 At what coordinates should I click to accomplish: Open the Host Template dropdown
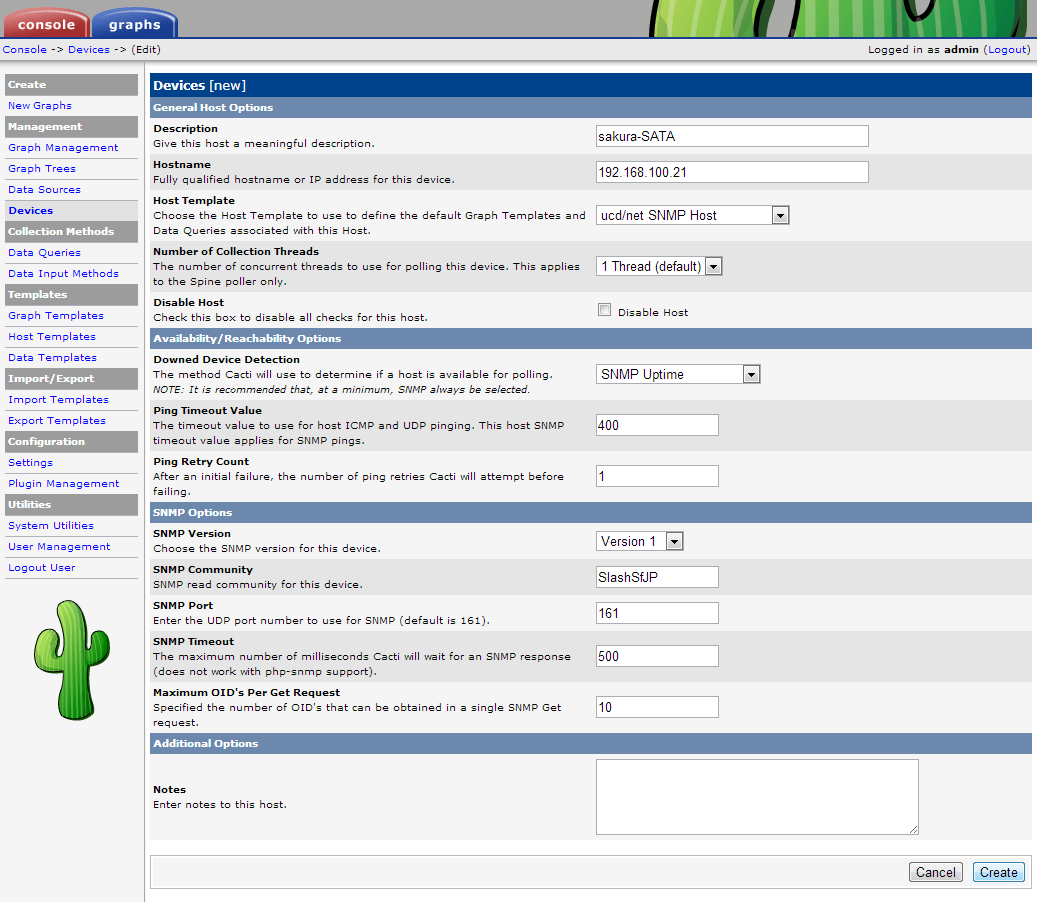[x=693, y=215]
